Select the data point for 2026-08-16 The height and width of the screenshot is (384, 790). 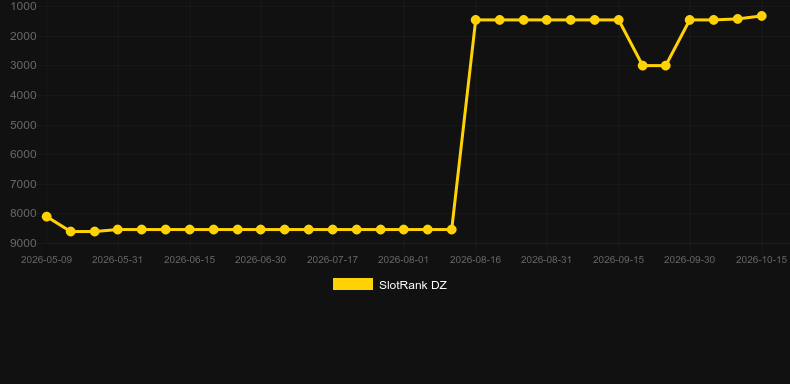(x=476, y=20)
